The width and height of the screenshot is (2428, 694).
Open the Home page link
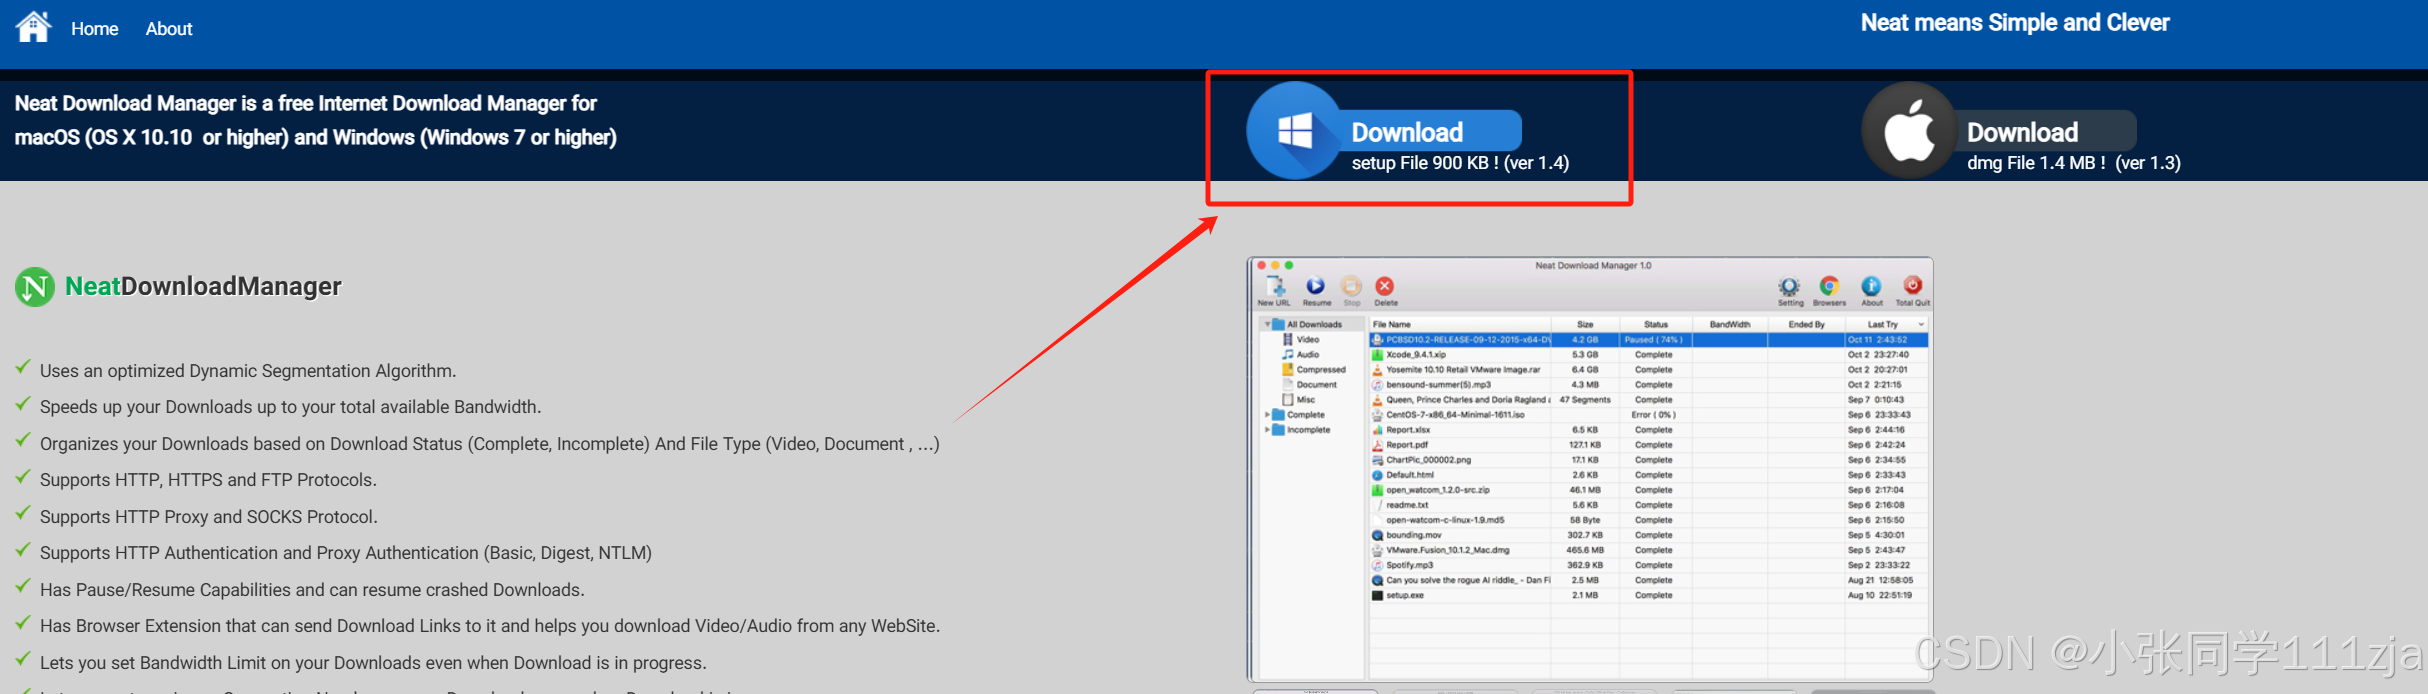pyautogui.click(x=94, y=29)
